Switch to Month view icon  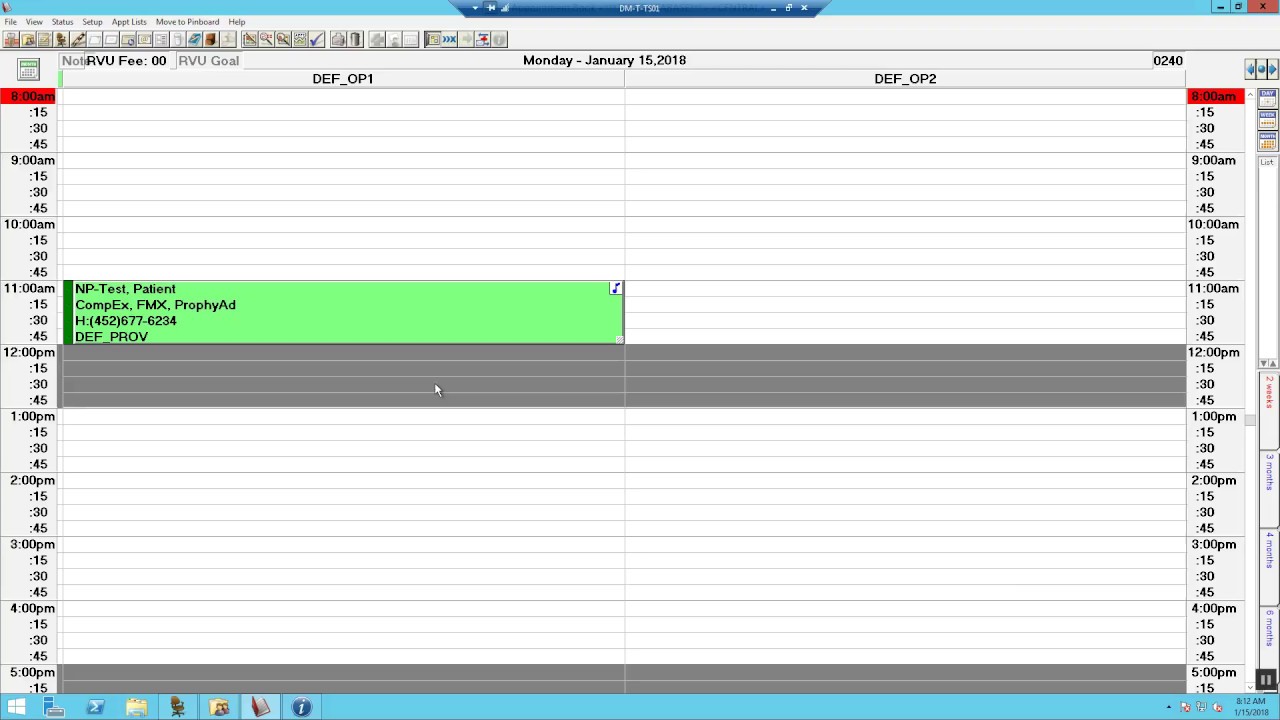tap(1268, 139)
